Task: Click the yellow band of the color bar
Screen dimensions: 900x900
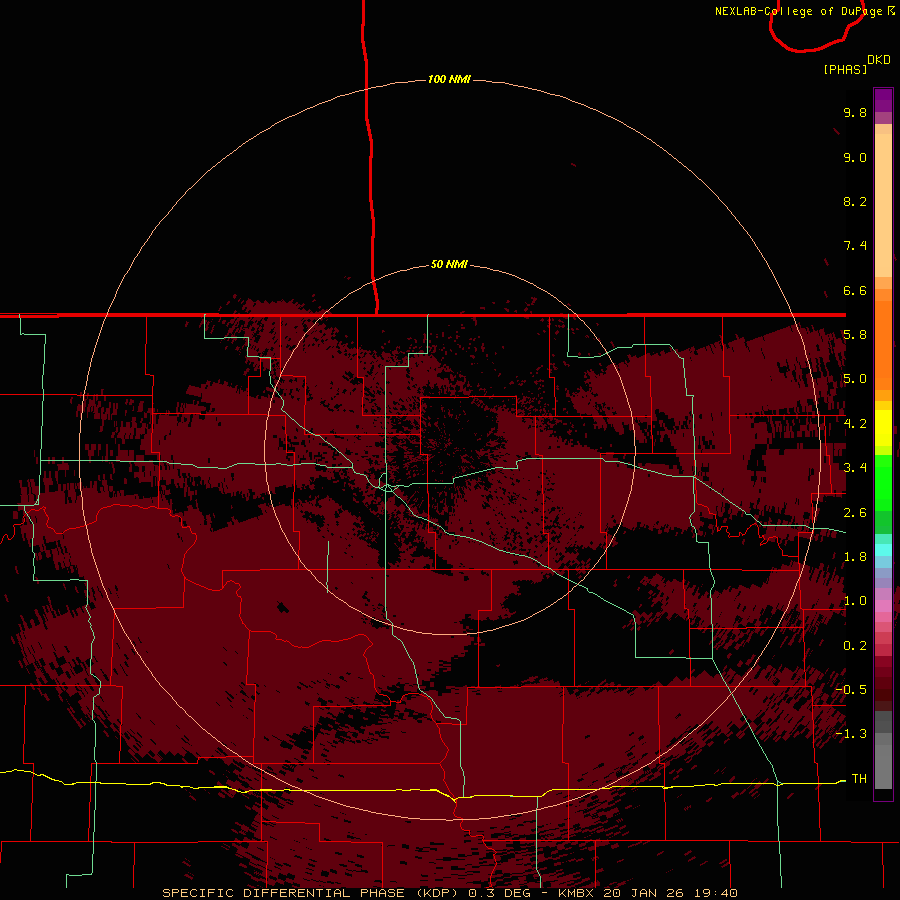Action: [x=883, y=428]
